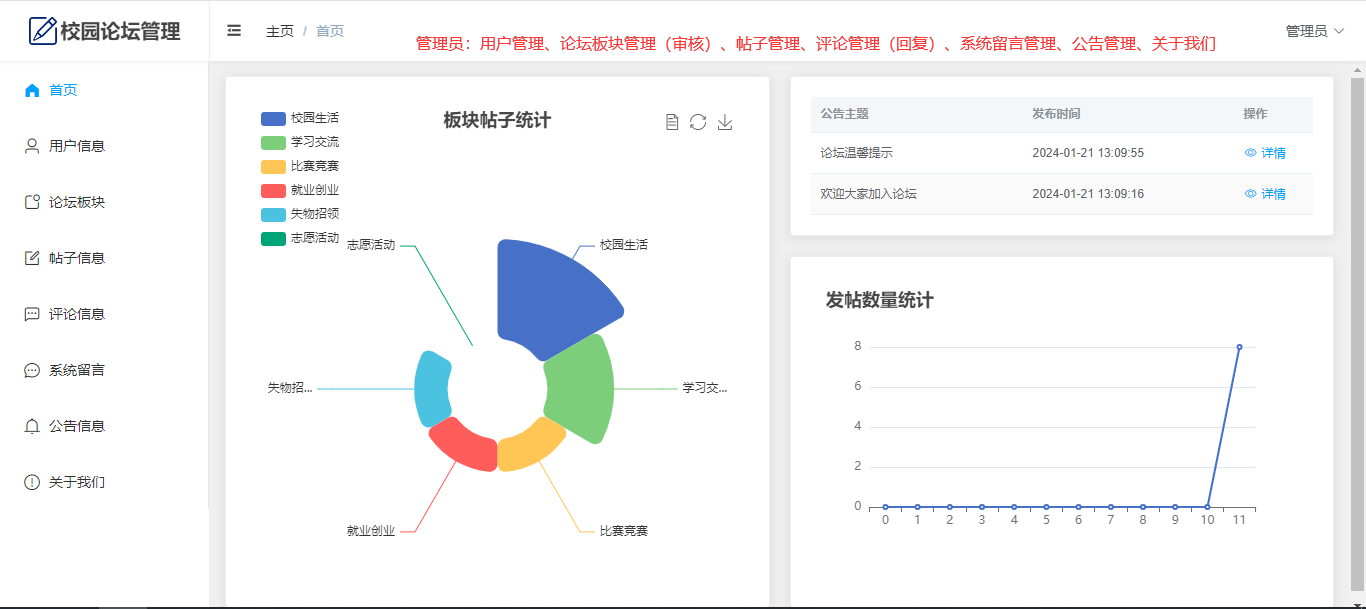Click the 比赛竞赛 pie label near the yellow slice
Screen dimensions: 1366x609
point(624,531)
